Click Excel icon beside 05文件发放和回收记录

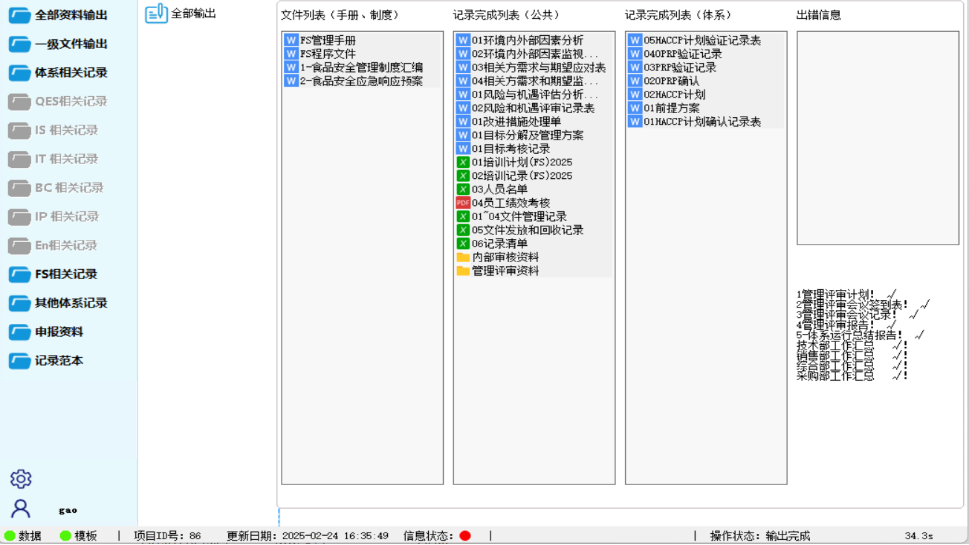point(463,230)
